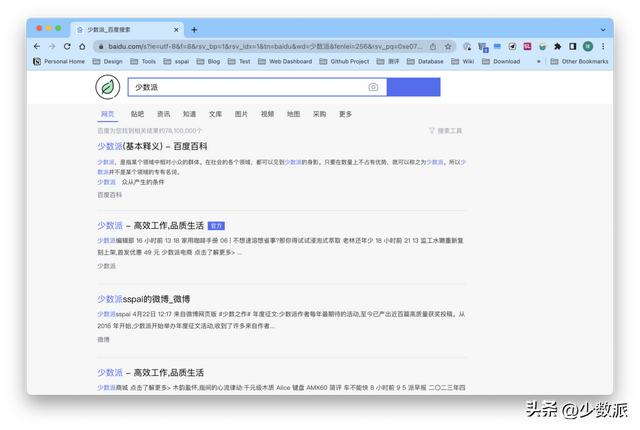Image resolution: width=640 pixels, height=430 pixels.
Task: Switch to the 贴吧 tab
Action: (x=137, y=114)
